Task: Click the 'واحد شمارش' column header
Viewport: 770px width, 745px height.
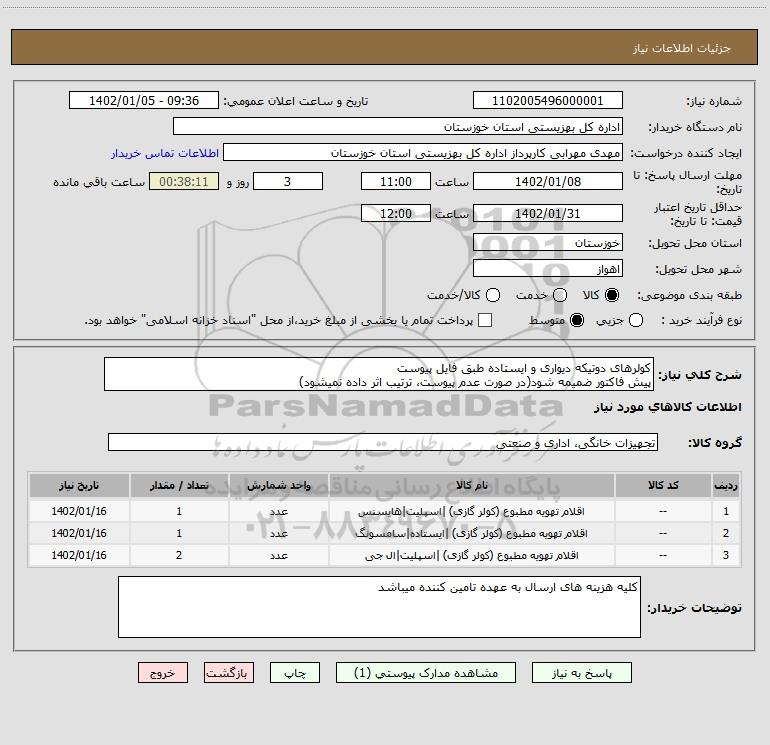Action: [278, 486]
